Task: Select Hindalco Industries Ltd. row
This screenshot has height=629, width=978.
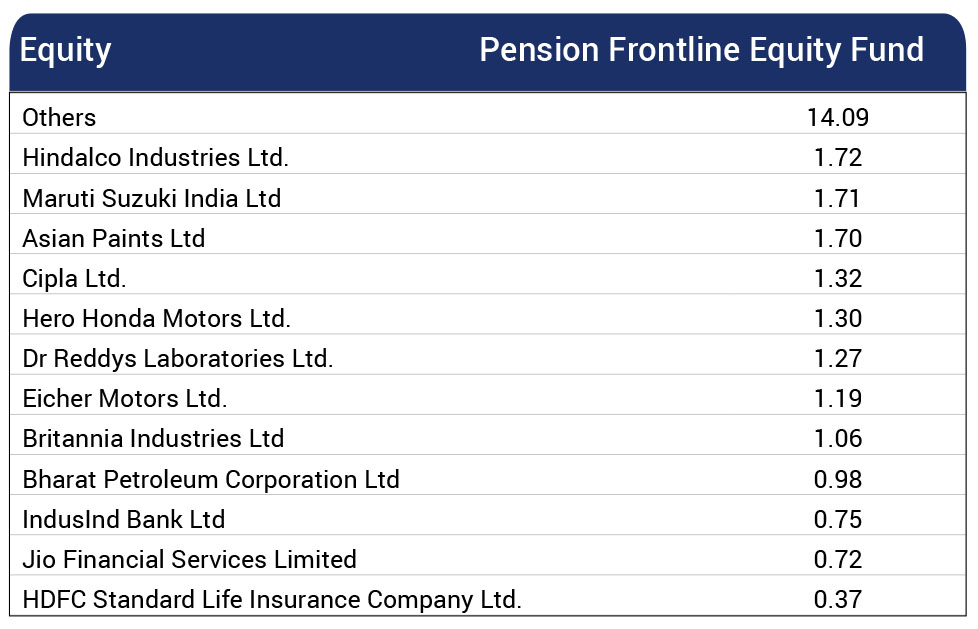Action: click(x=488, y=154)
